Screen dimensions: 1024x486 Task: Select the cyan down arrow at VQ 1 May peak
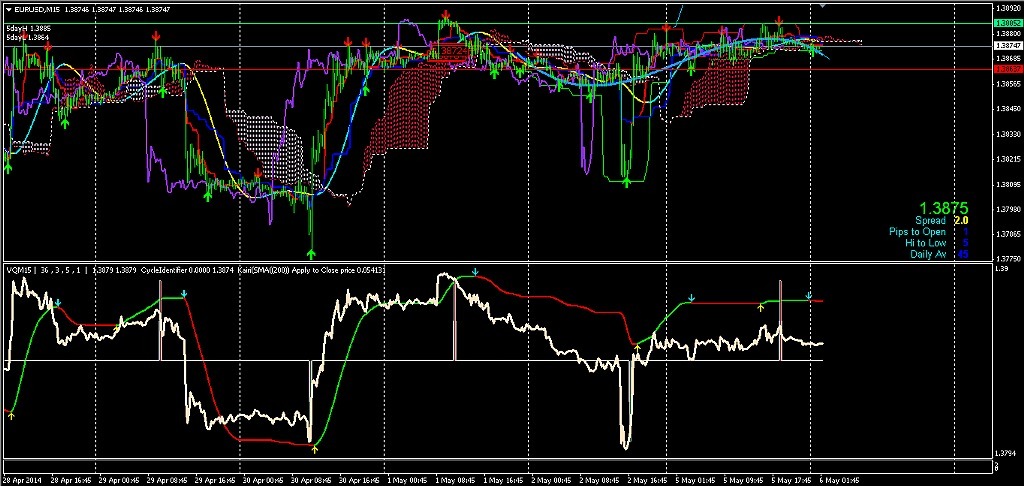coord(476,272)
